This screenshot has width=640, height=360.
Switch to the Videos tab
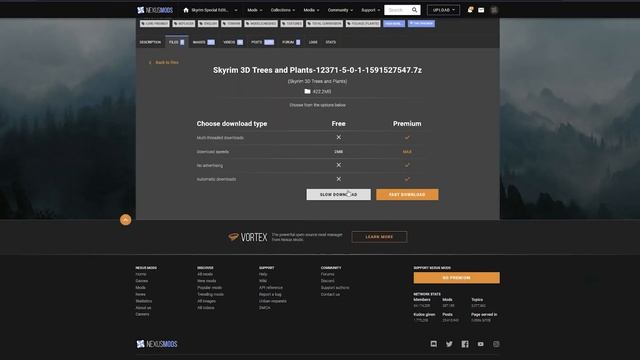(233, 42)
